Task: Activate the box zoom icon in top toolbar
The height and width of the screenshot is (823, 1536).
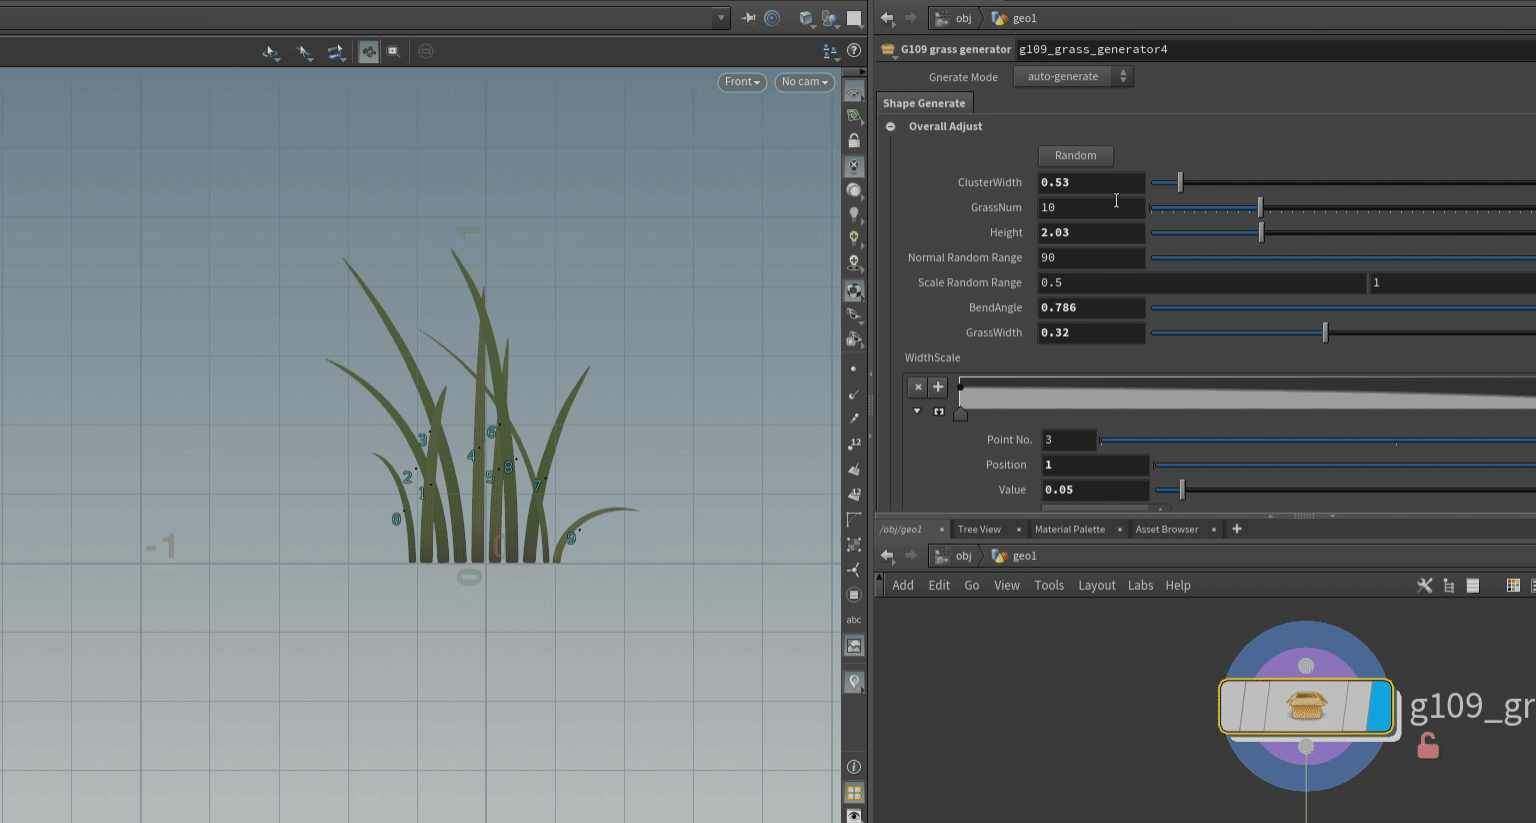Action: (x=394, y=52)
